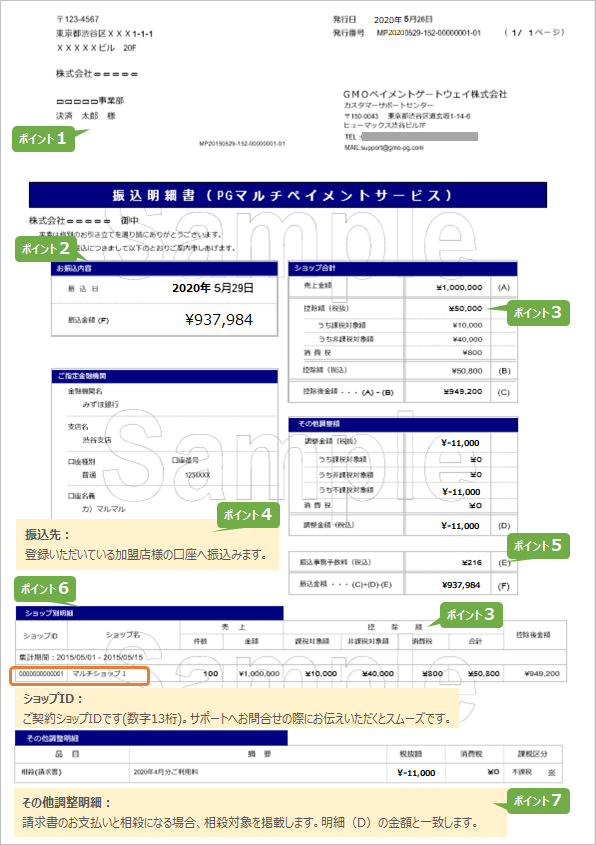Select the account type "普通"

(x=89, y=475)
